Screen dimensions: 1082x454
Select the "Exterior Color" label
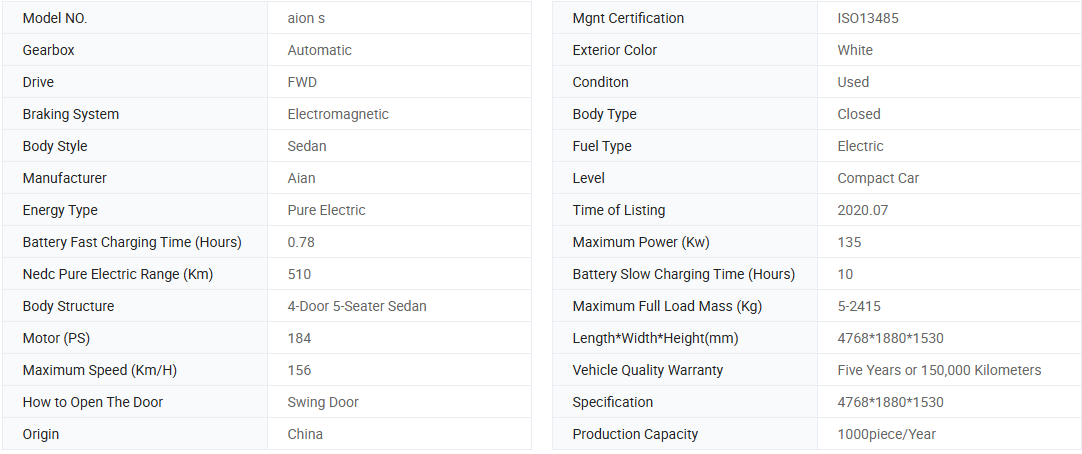(x=615, y=50)
